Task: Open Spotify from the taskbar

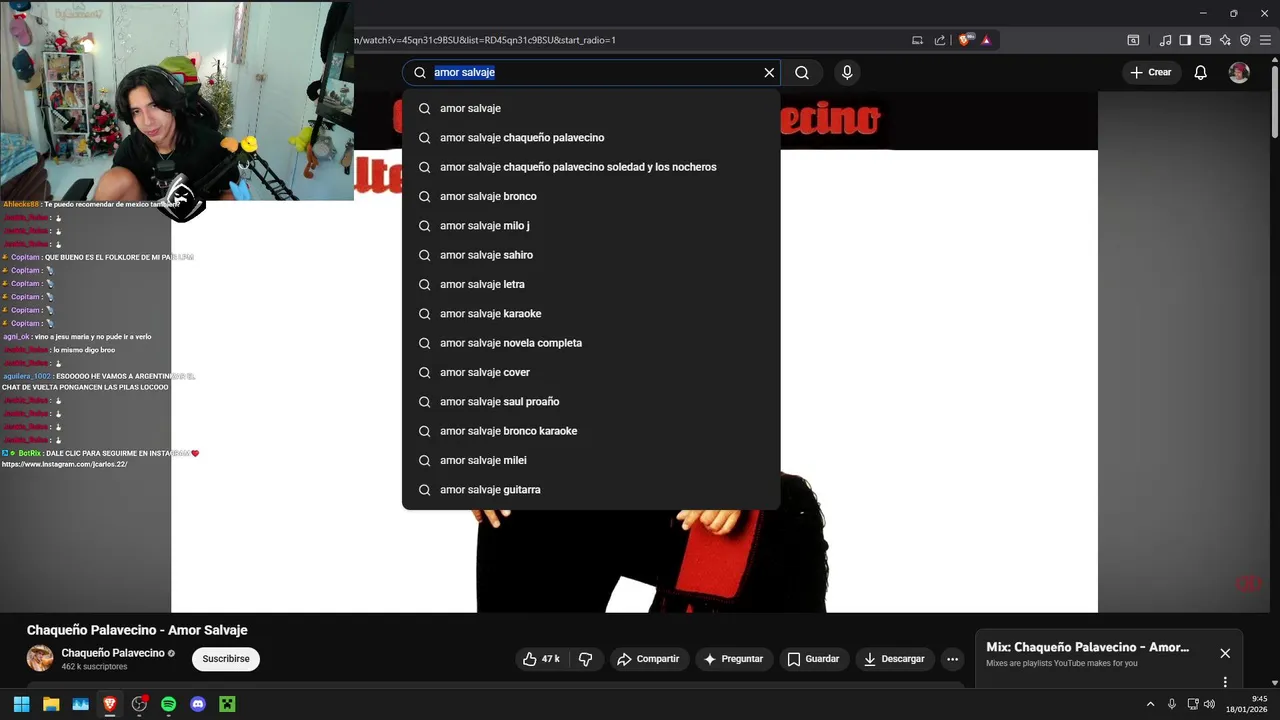Action: point(168,704)
